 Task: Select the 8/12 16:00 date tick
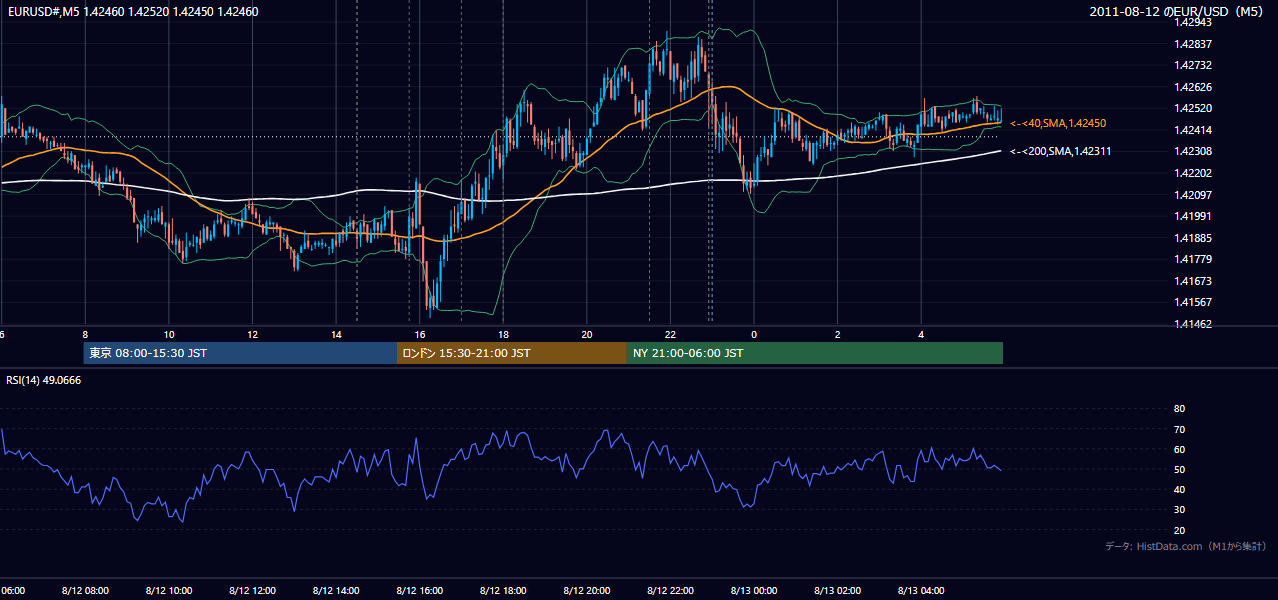[420, 591]
